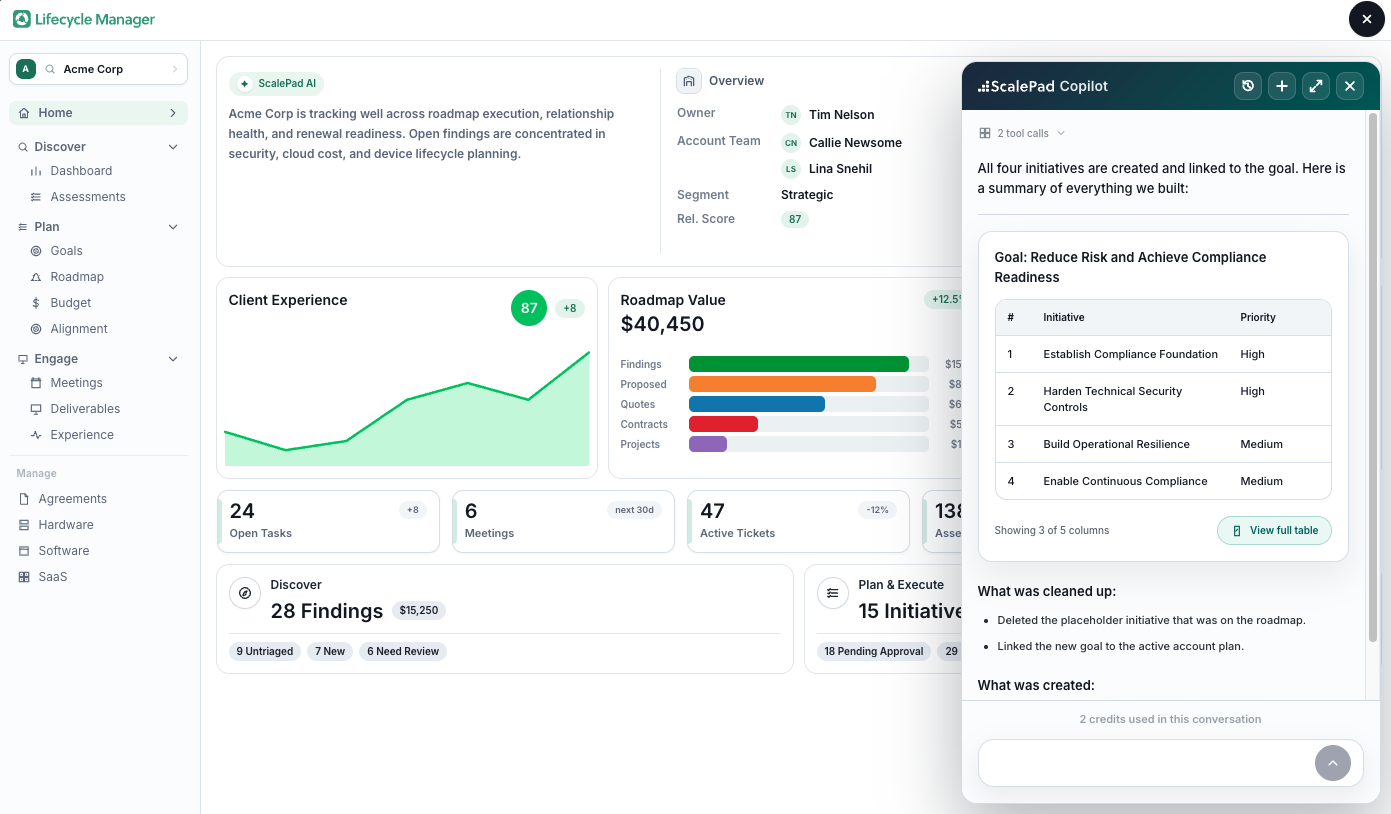The height and width of the screenshot is (814, 1391).
Task: Click the Overview building icon
Action: pyautogui.click(x=688, y=81)
